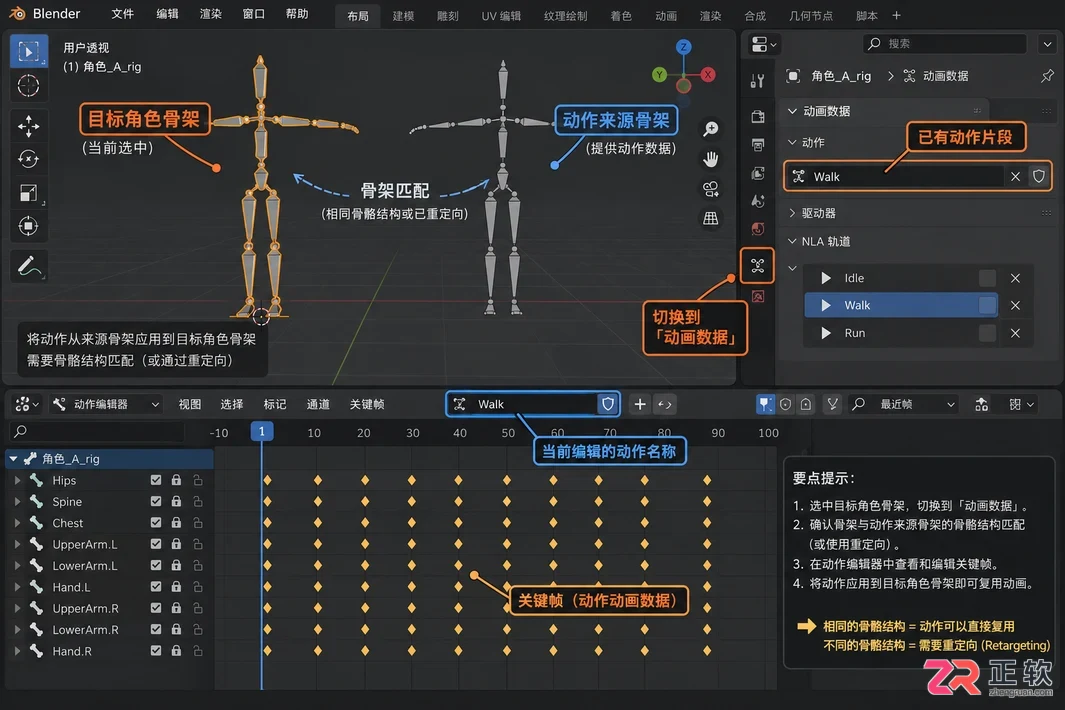Switch to the 建模 workspace tab
The height and width of the screenshot is (710, 1065).
403,16
